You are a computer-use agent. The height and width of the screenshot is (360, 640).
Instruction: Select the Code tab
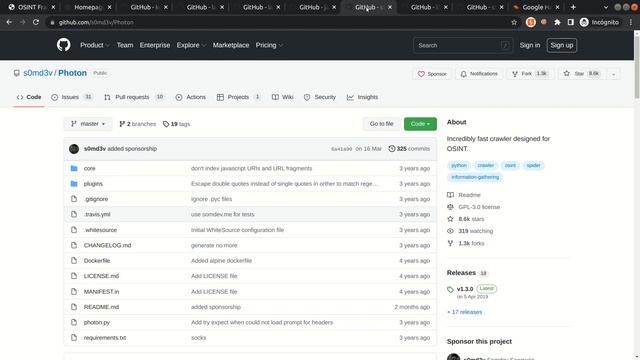(x=29, y=97)
